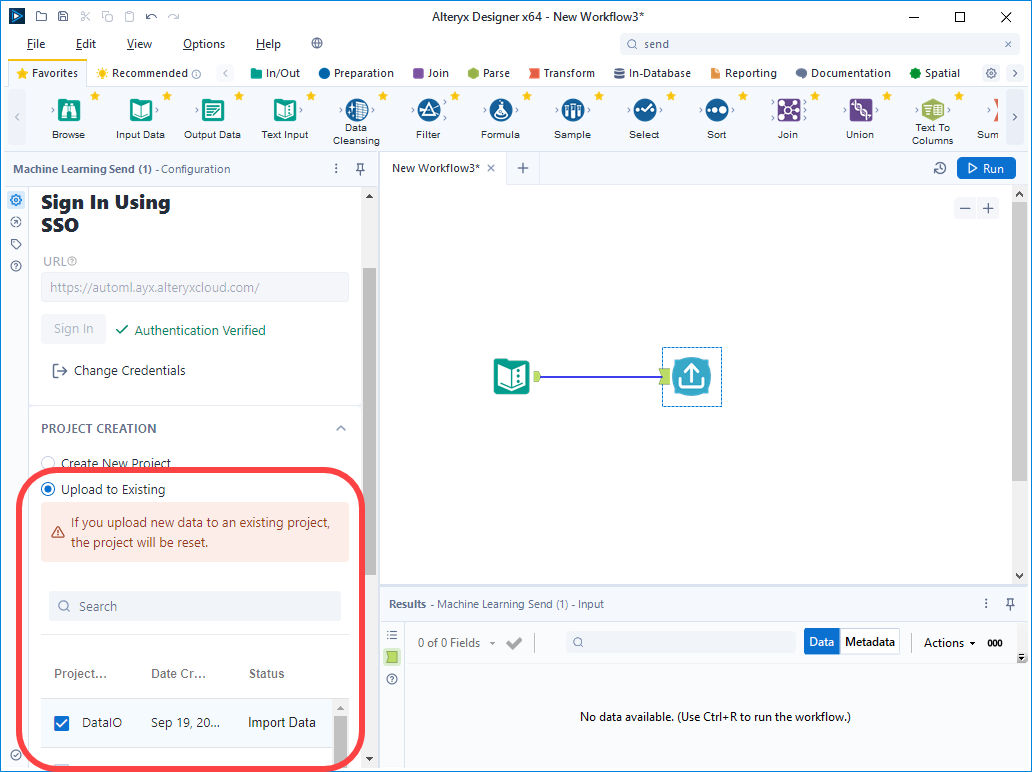Open Results panel three-dot menu

tap(986, 604)
